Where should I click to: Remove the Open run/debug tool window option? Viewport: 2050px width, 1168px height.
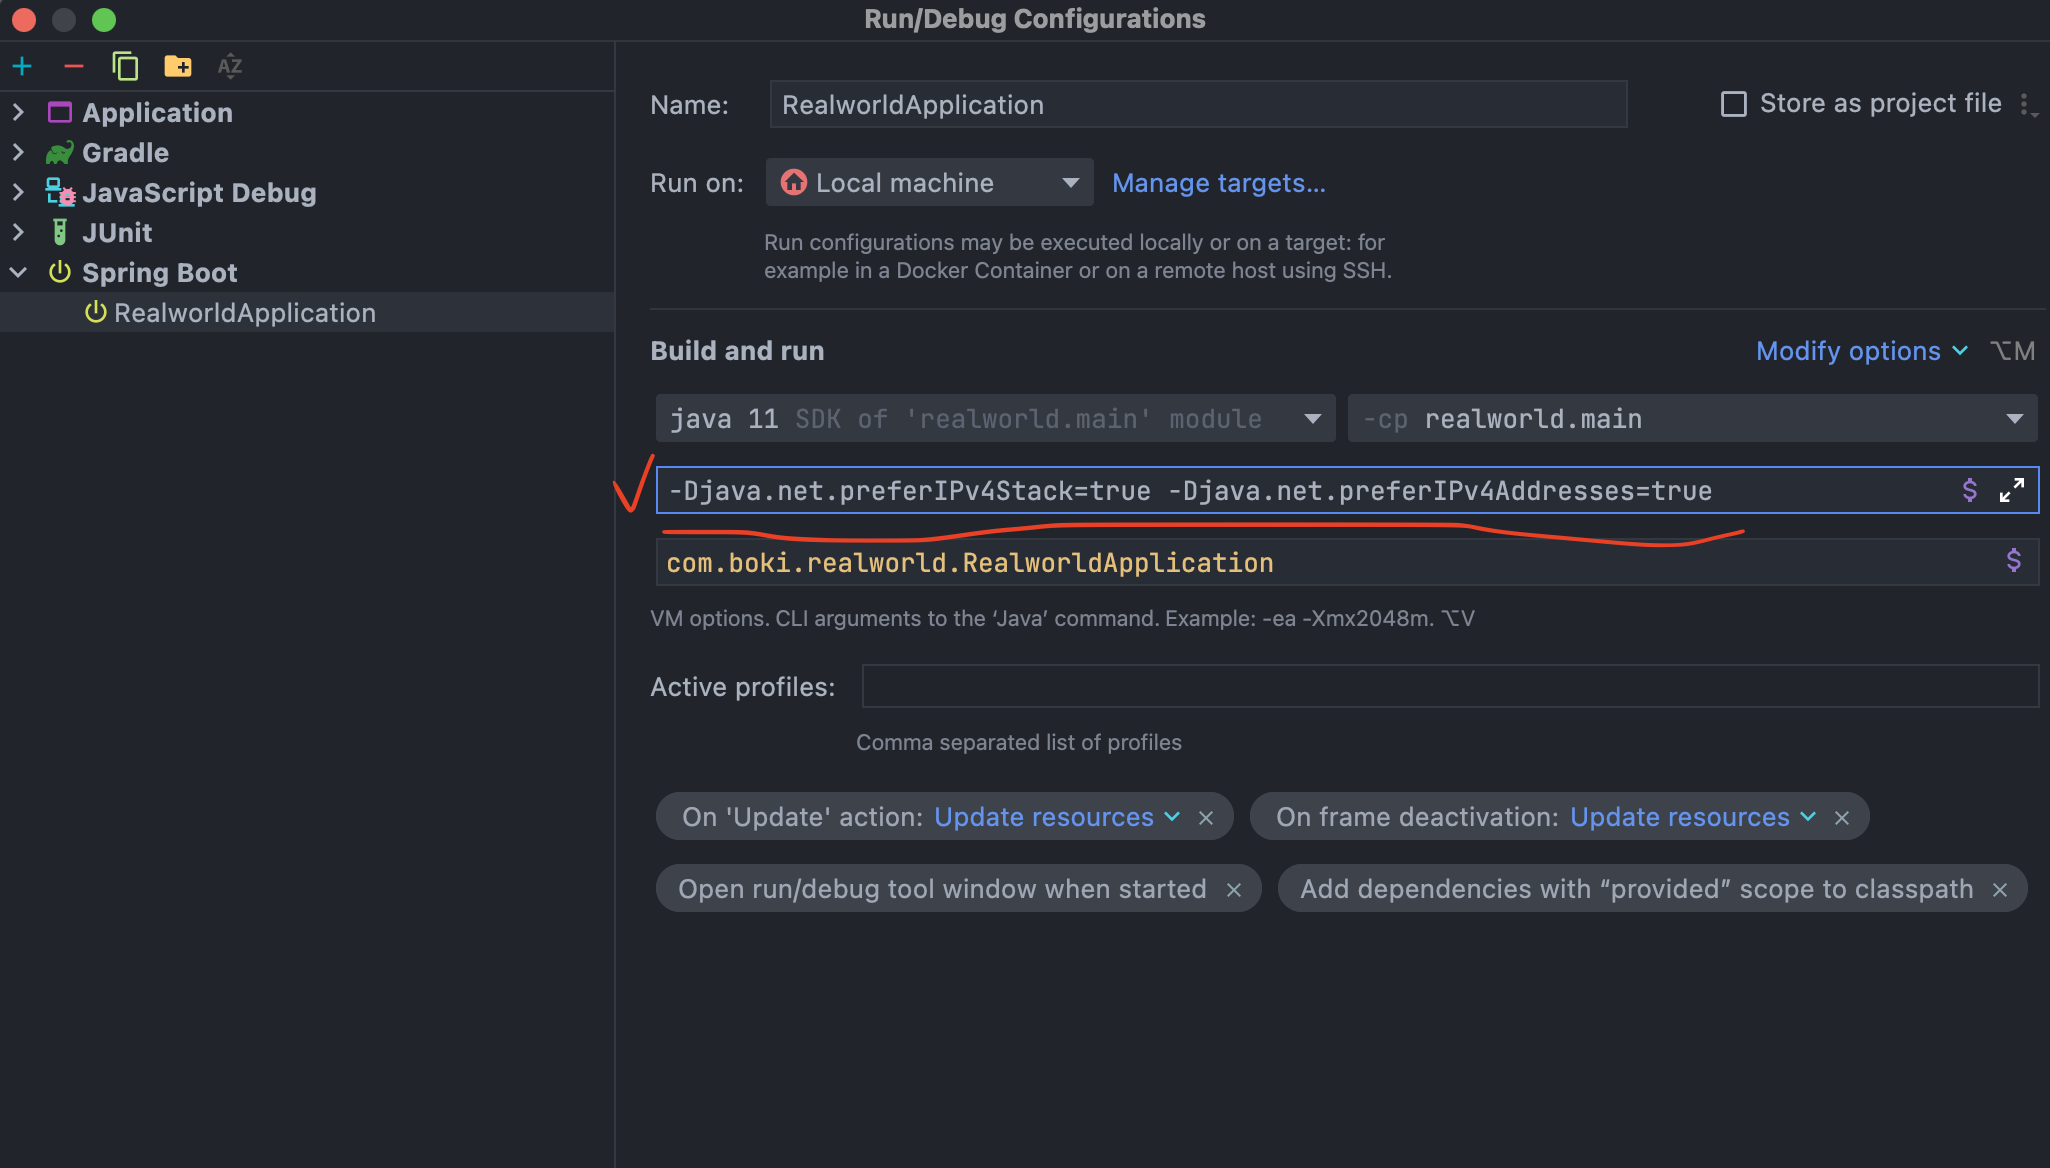point(1234,890)
